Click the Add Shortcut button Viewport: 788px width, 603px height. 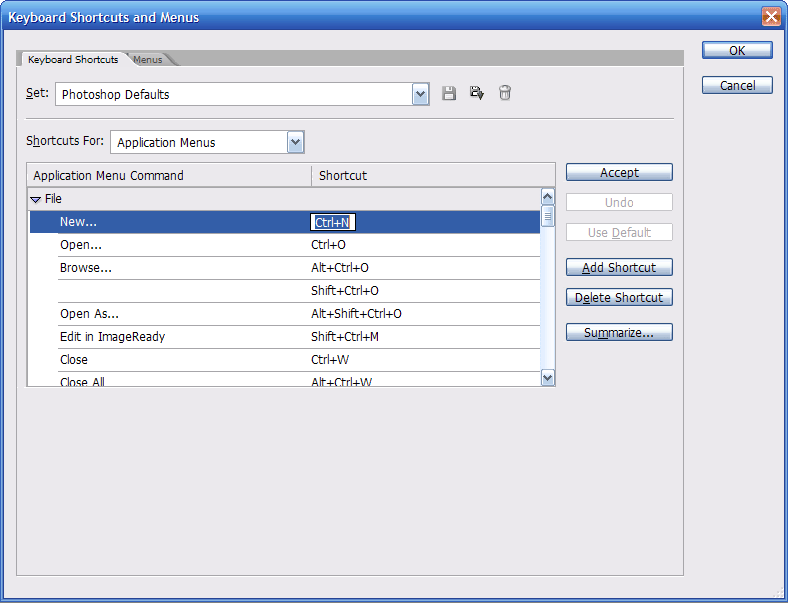[619, 268]
